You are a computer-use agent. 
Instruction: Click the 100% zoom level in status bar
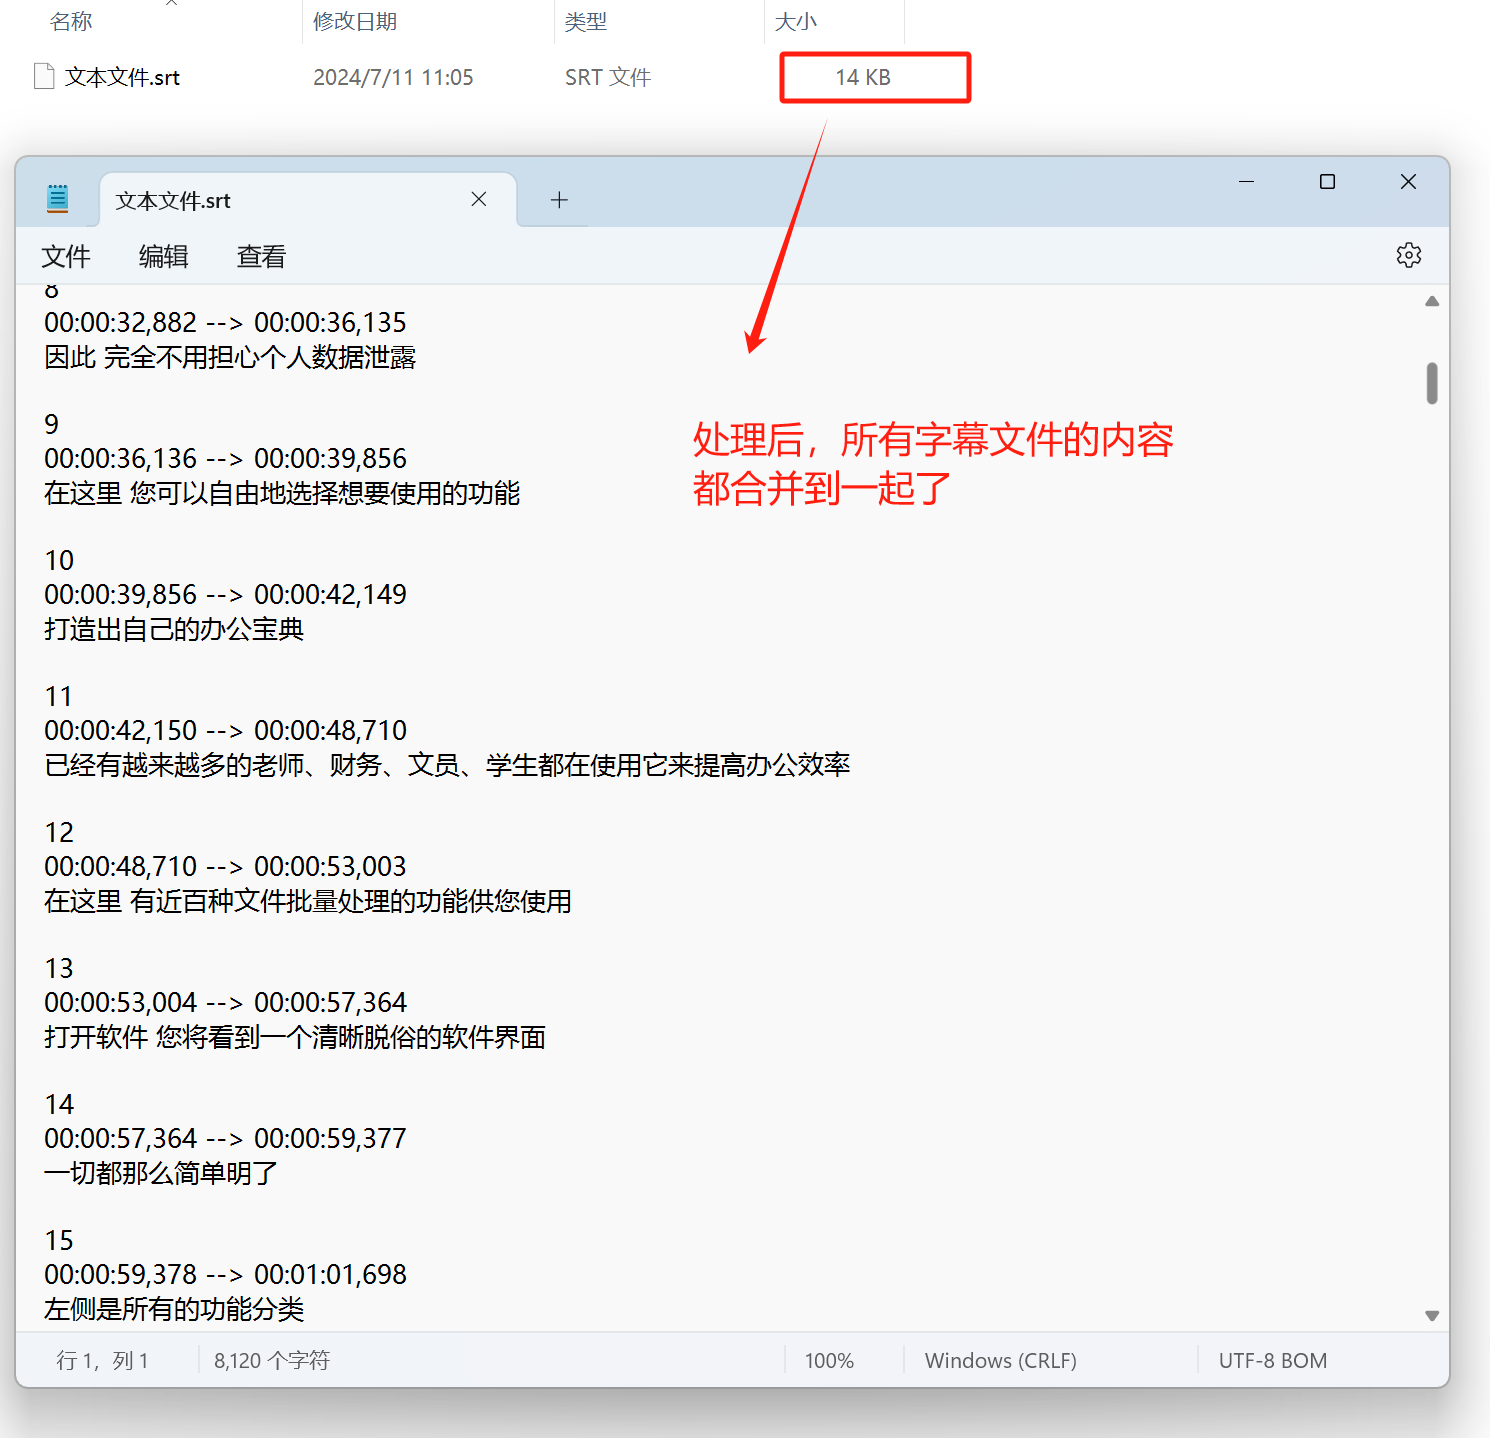tap(829, 1361)
